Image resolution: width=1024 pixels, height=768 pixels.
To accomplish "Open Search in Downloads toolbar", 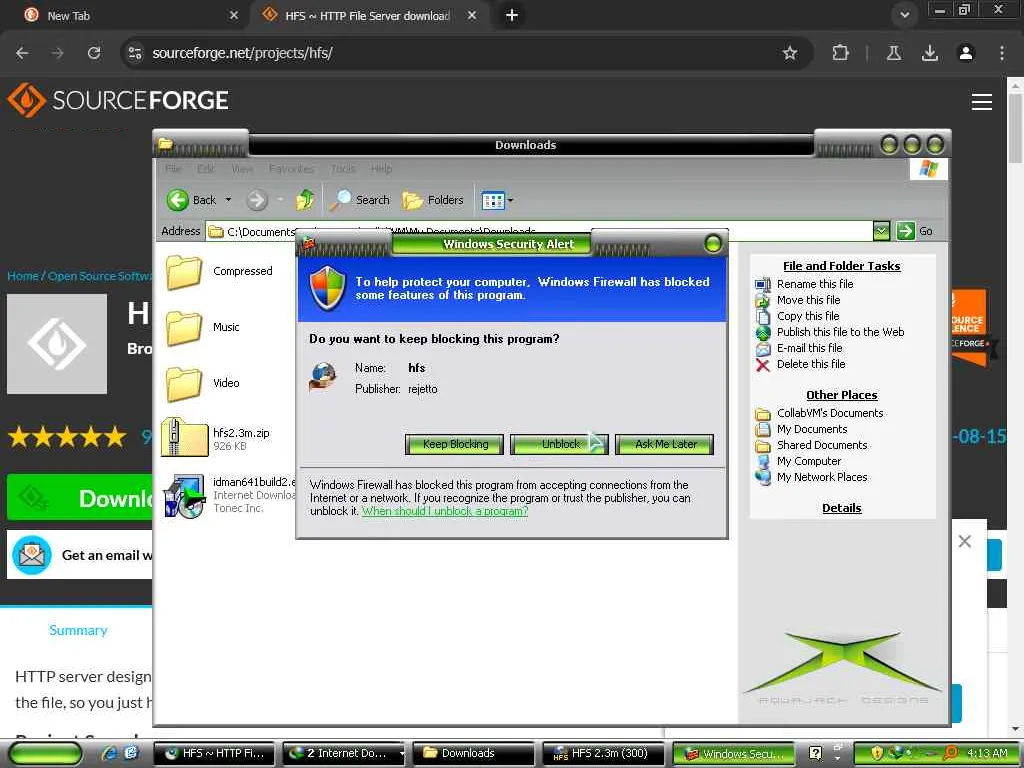I will pyautogui.click(x=360, y=200).
